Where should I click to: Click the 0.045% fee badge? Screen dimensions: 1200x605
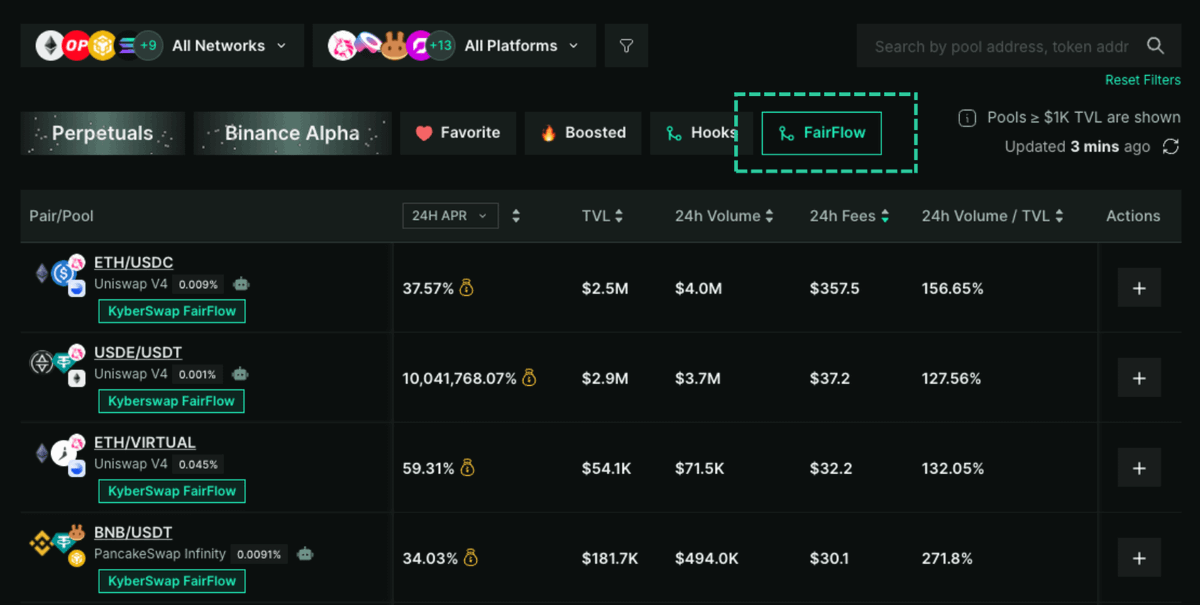[x=200, y=464]
